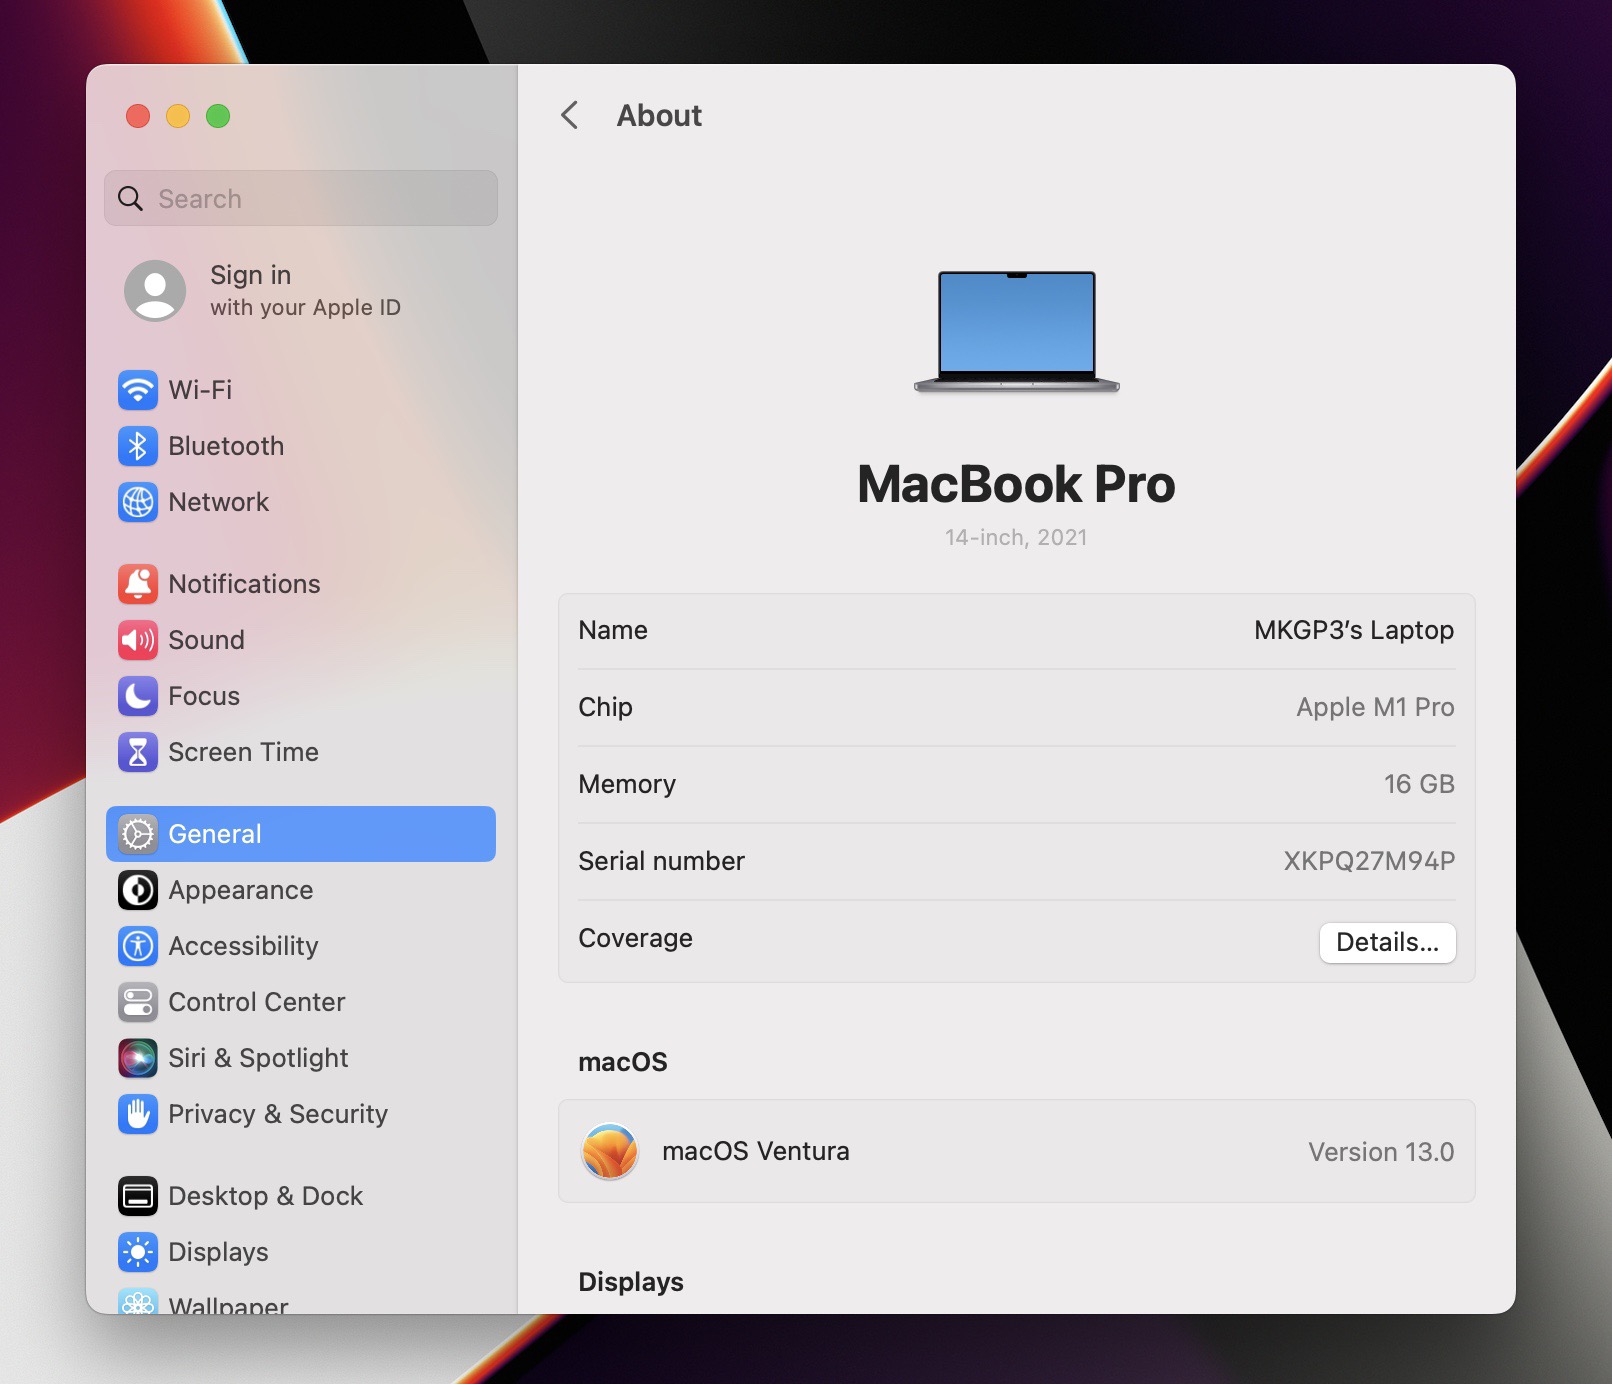
Task: Click the Wi-Fi icon in sidebar
Action: point(138,390)
